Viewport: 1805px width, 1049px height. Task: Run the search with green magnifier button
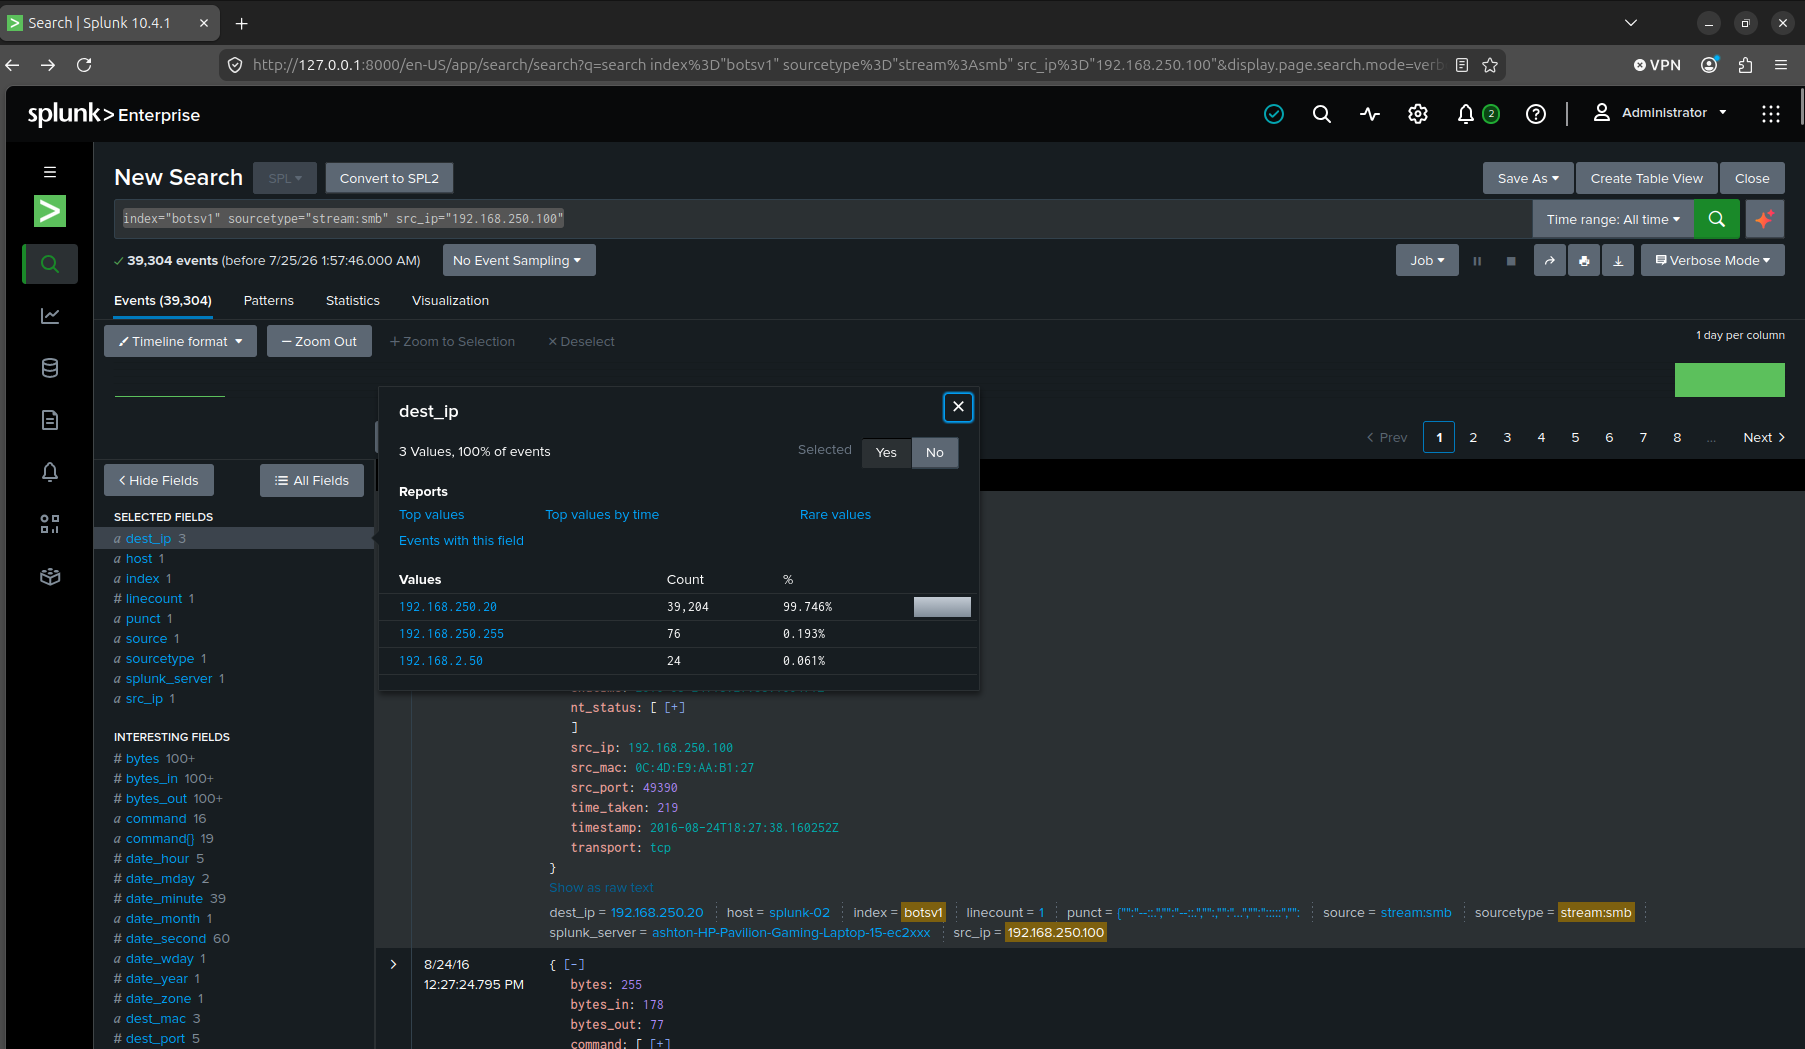click(x=1717, y=219)
